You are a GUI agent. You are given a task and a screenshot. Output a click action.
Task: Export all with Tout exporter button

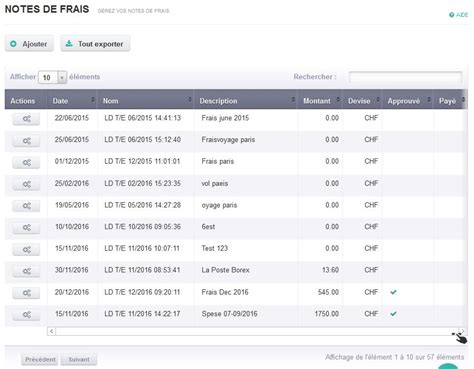click(x=95, y=44)
